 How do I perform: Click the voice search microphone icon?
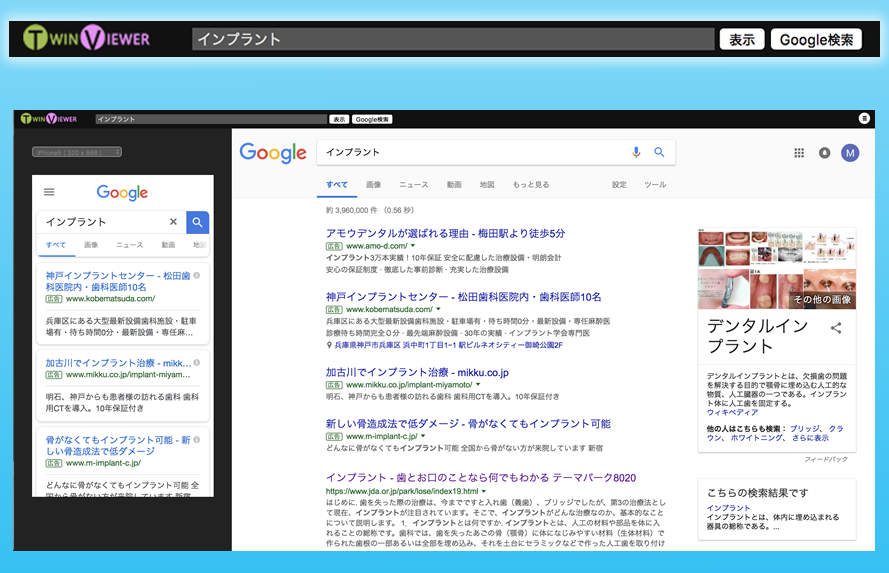(636, 152)
